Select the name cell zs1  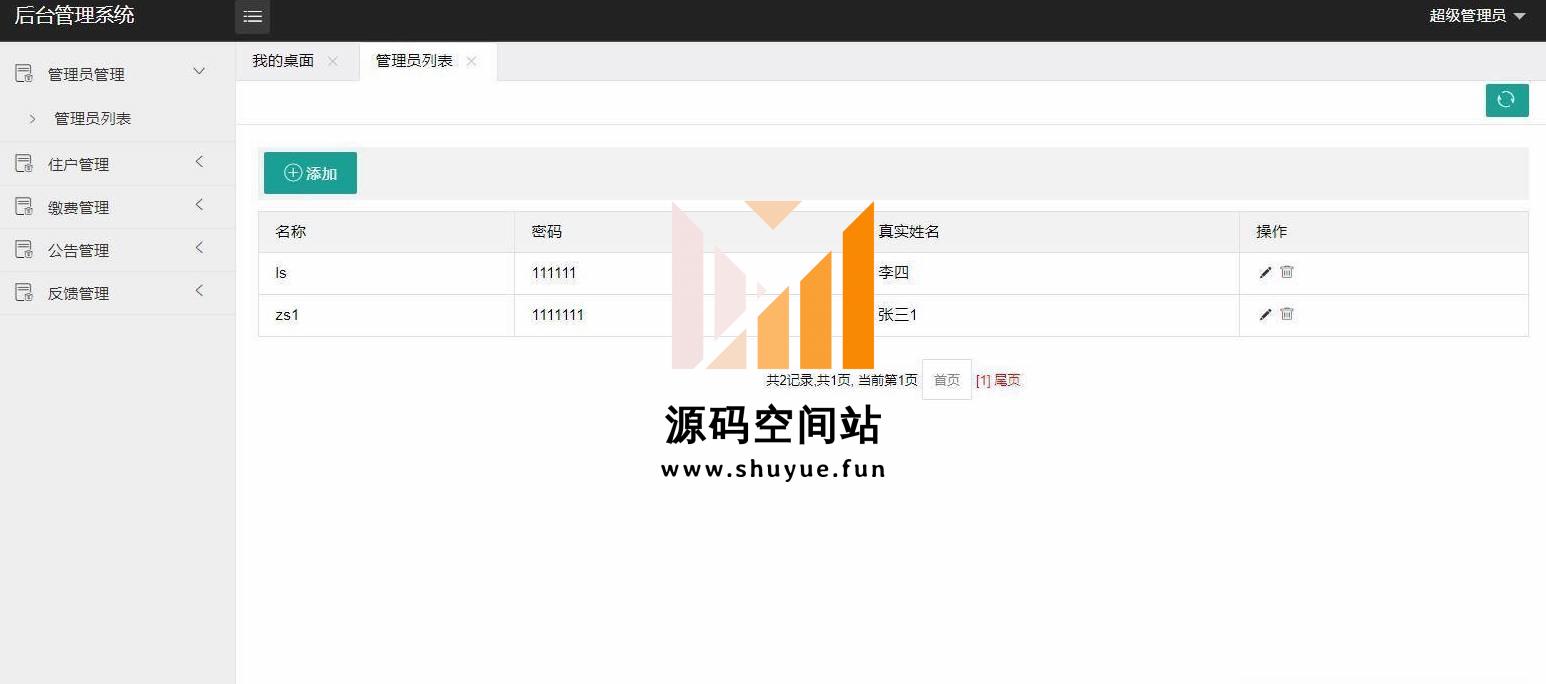pyautogui.click(x=288, y=315)
